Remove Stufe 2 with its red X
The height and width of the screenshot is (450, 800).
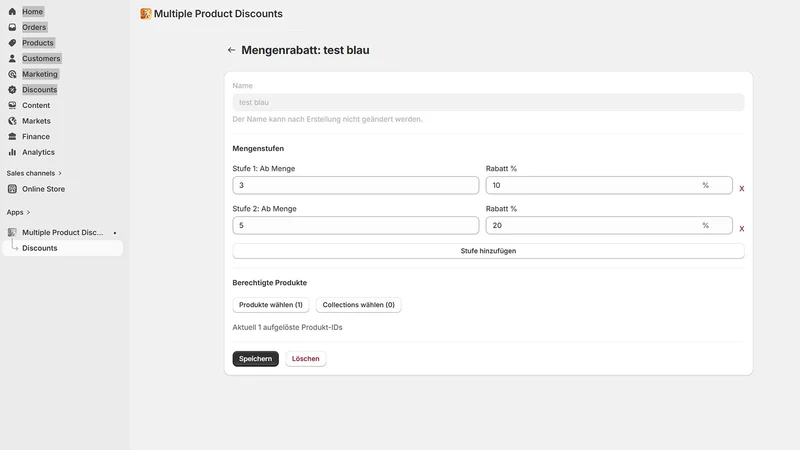[x=742, y=229]
